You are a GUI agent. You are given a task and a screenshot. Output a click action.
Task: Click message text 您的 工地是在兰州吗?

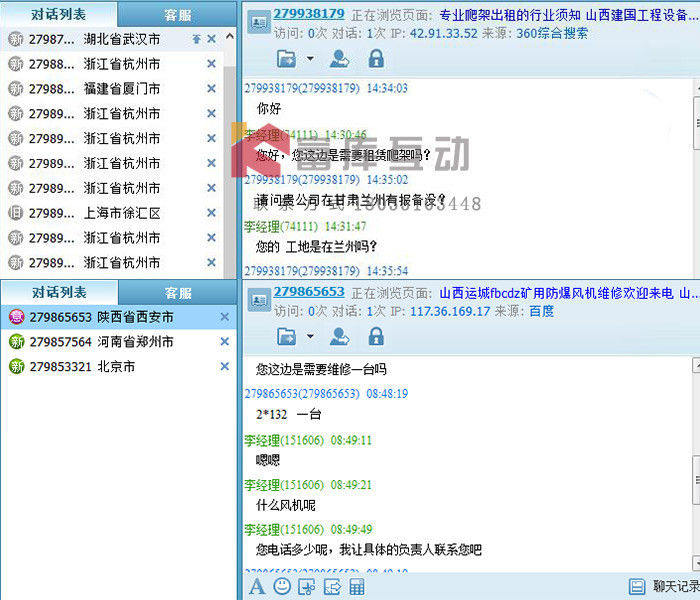coord(316,246)
